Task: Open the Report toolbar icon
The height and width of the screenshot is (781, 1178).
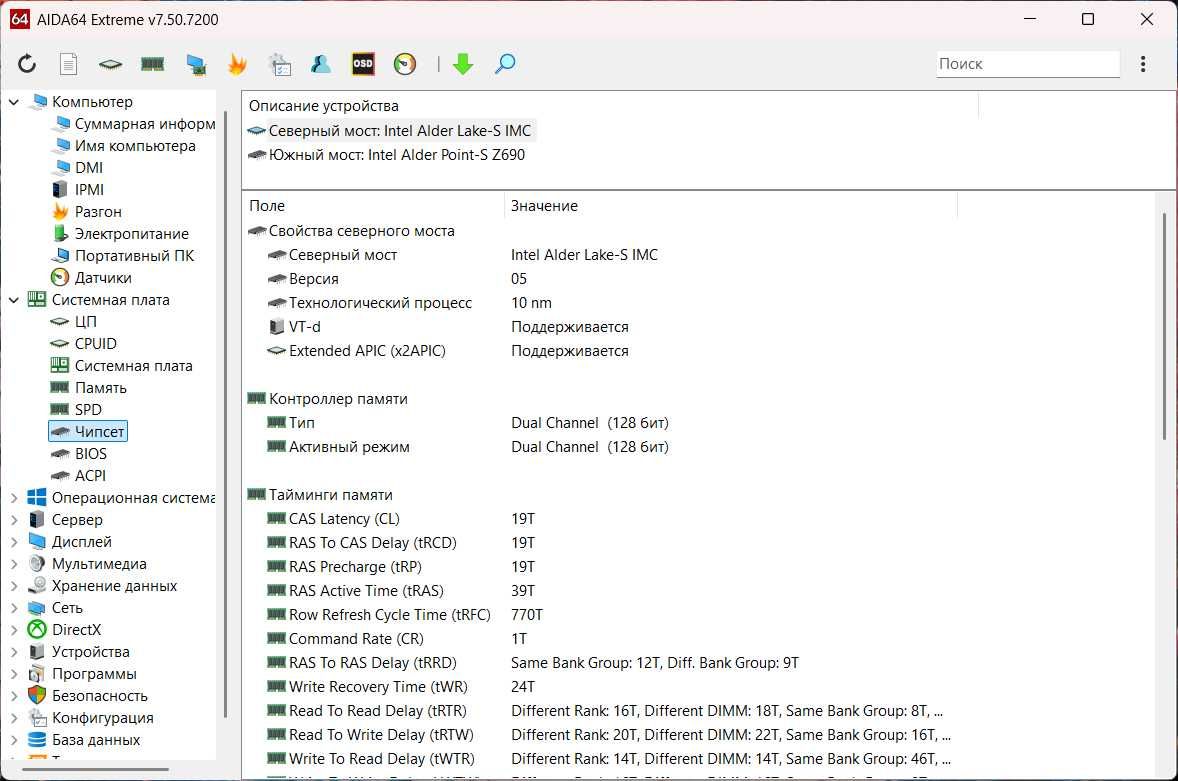Action: [68, 64]
